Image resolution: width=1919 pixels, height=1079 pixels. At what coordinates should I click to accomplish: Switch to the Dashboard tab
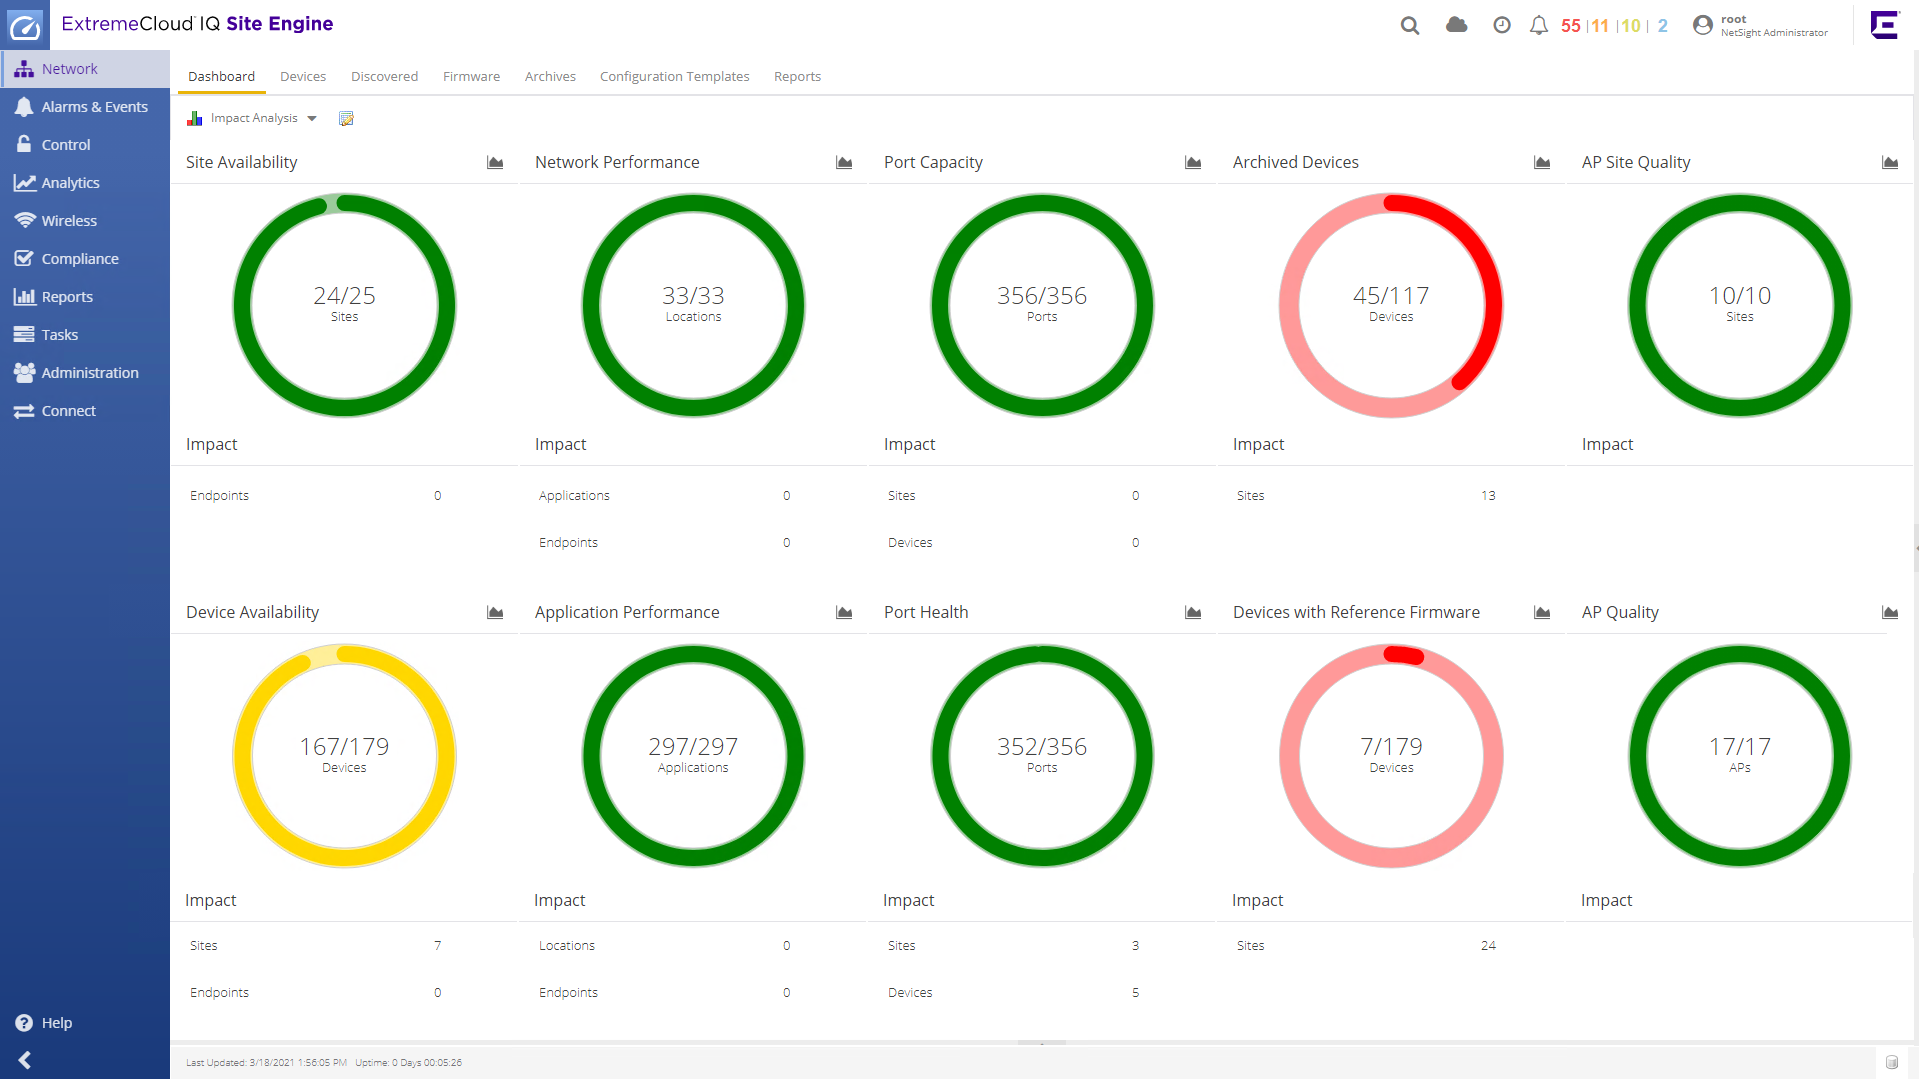[222, 76]
